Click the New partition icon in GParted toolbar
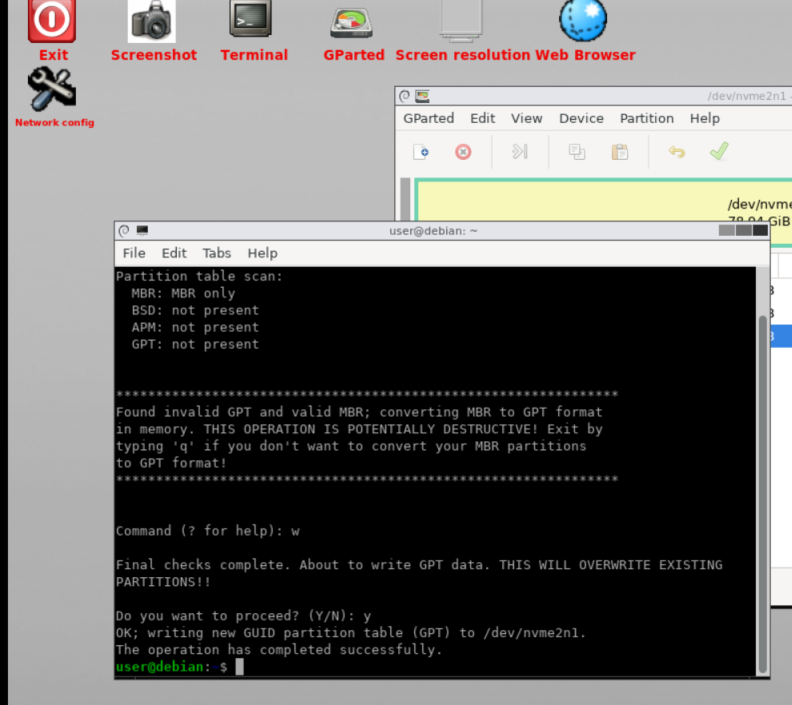792x705 pixels. click(421, 152)
